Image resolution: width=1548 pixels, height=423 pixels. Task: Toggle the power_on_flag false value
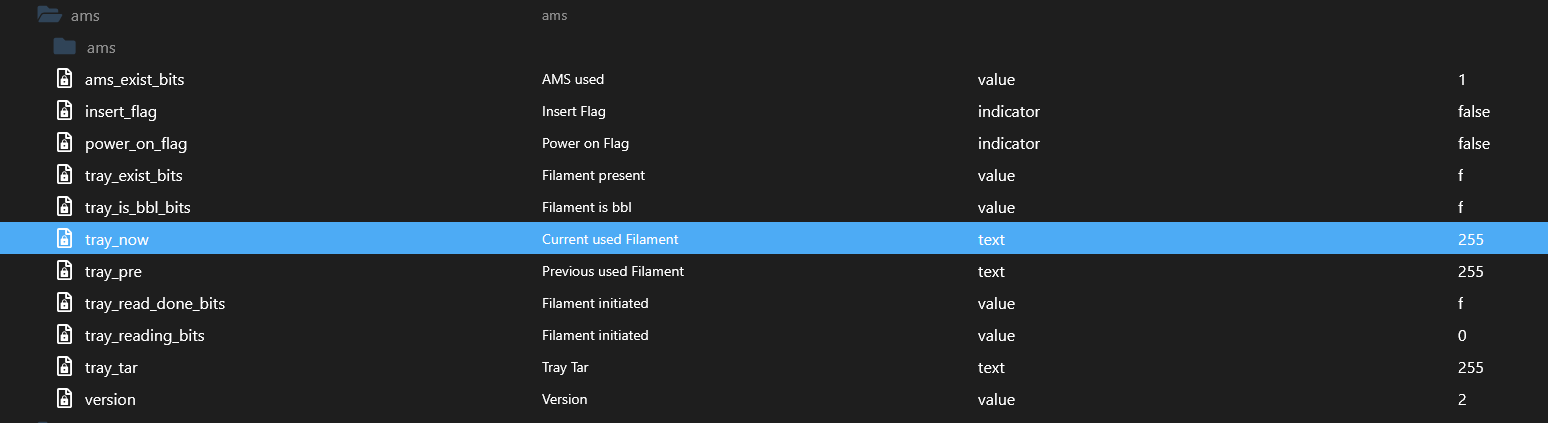tap(1473, 143)
